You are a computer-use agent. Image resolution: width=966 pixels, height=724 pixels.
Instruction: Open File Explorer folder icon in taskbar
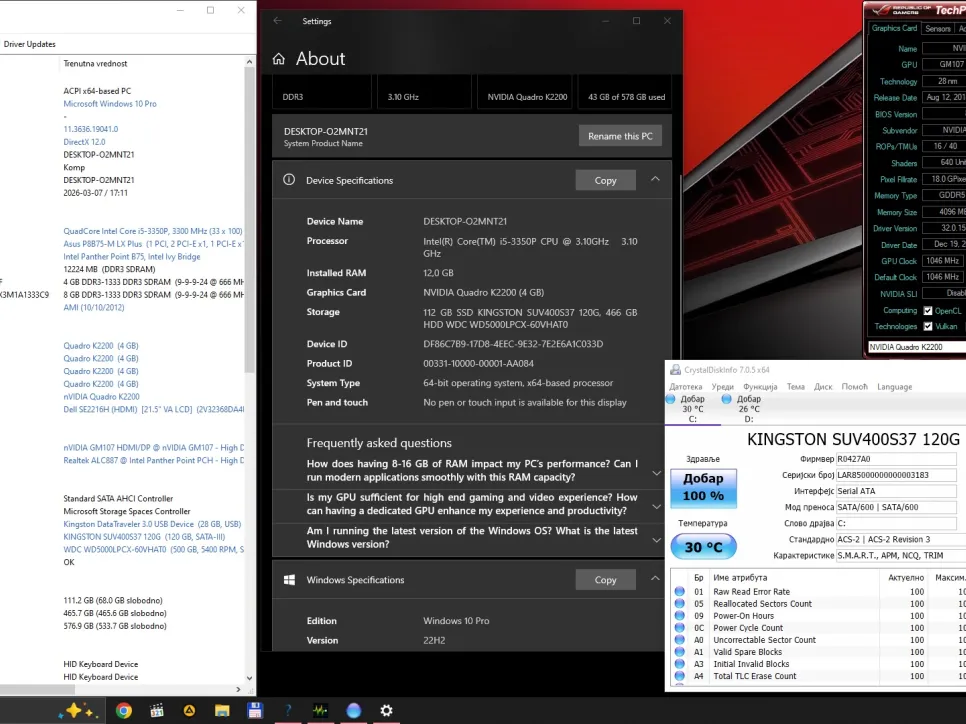(222, 710)
